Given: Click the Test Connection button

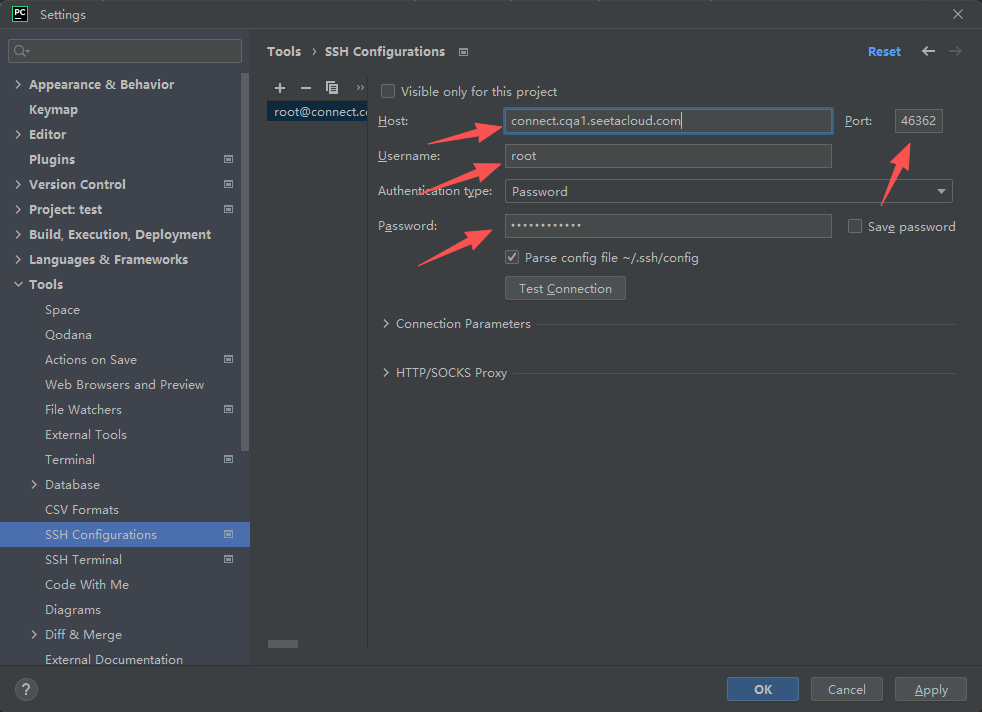Looking at the screenshot, I should [565, 288].
